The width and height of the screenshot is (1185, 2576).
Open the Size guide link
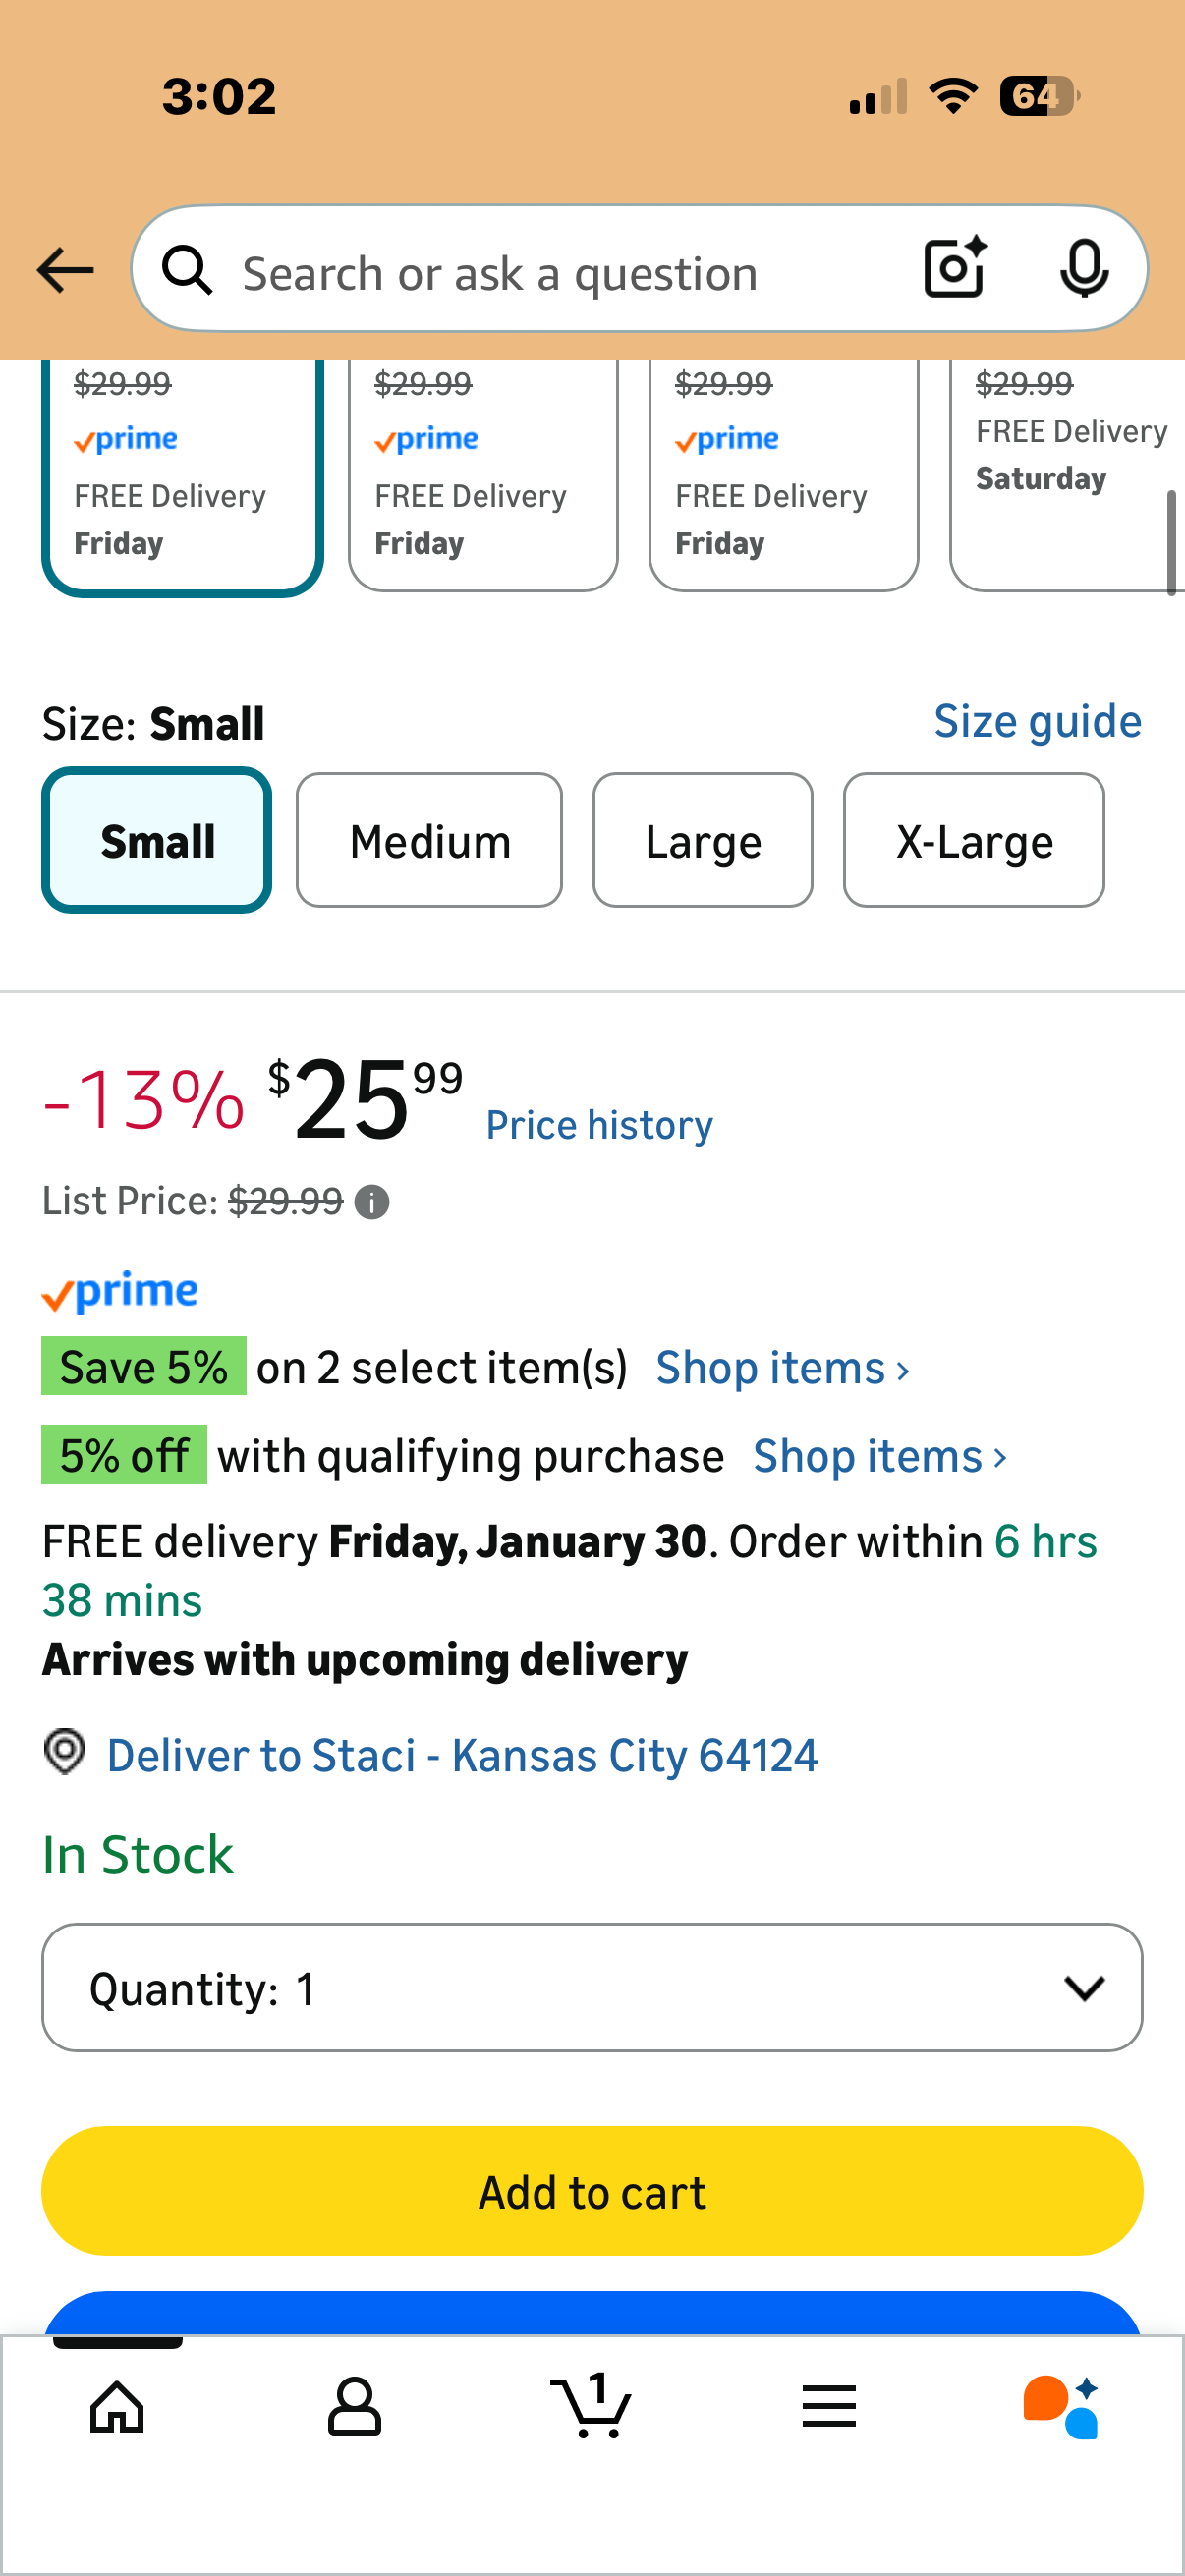click(1037, 722)
